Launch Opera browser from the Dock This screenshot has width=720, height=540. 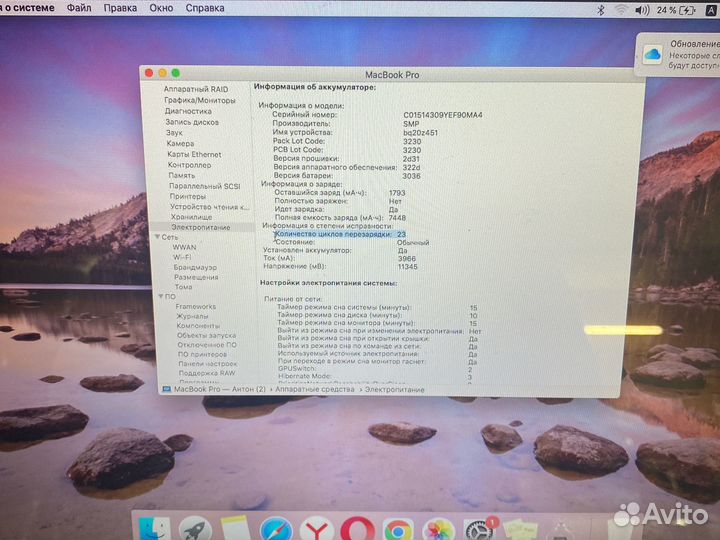pyautogui.click(x=357, y=529)
